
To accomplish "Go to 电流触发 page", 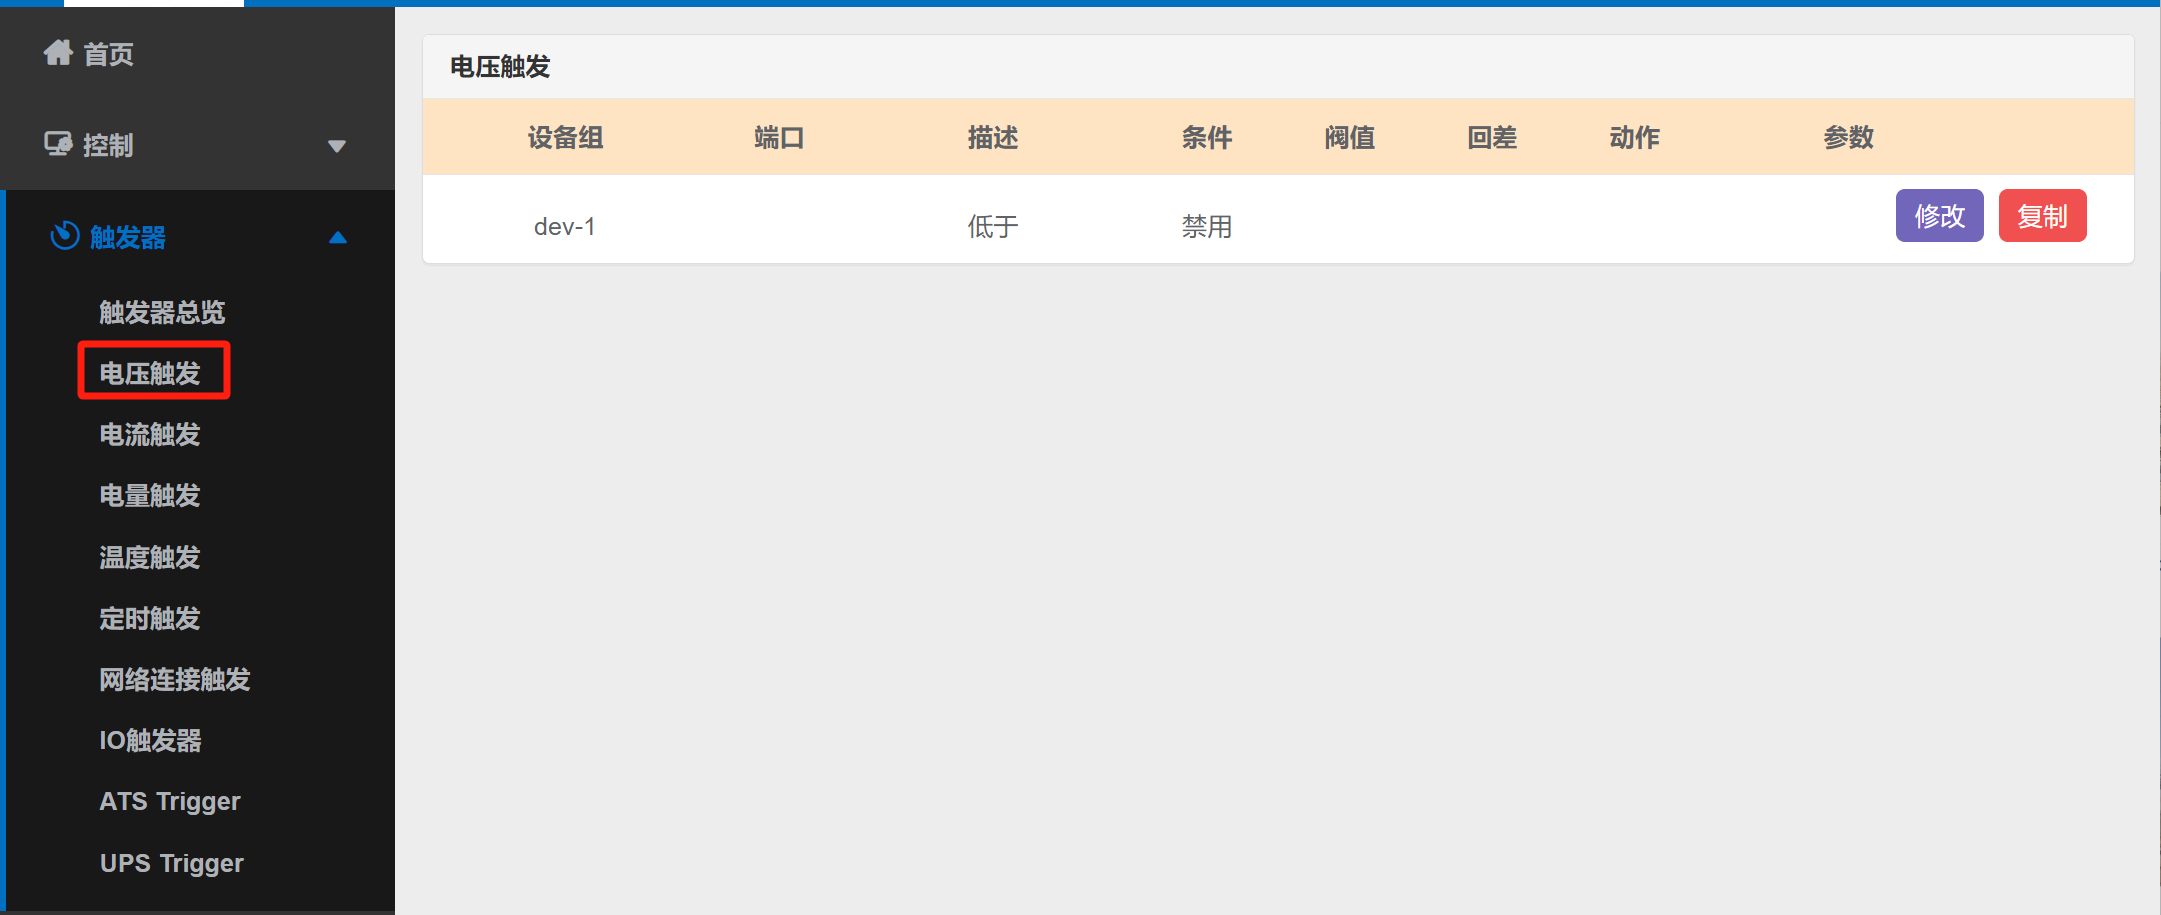I will (x=150, y=434).
